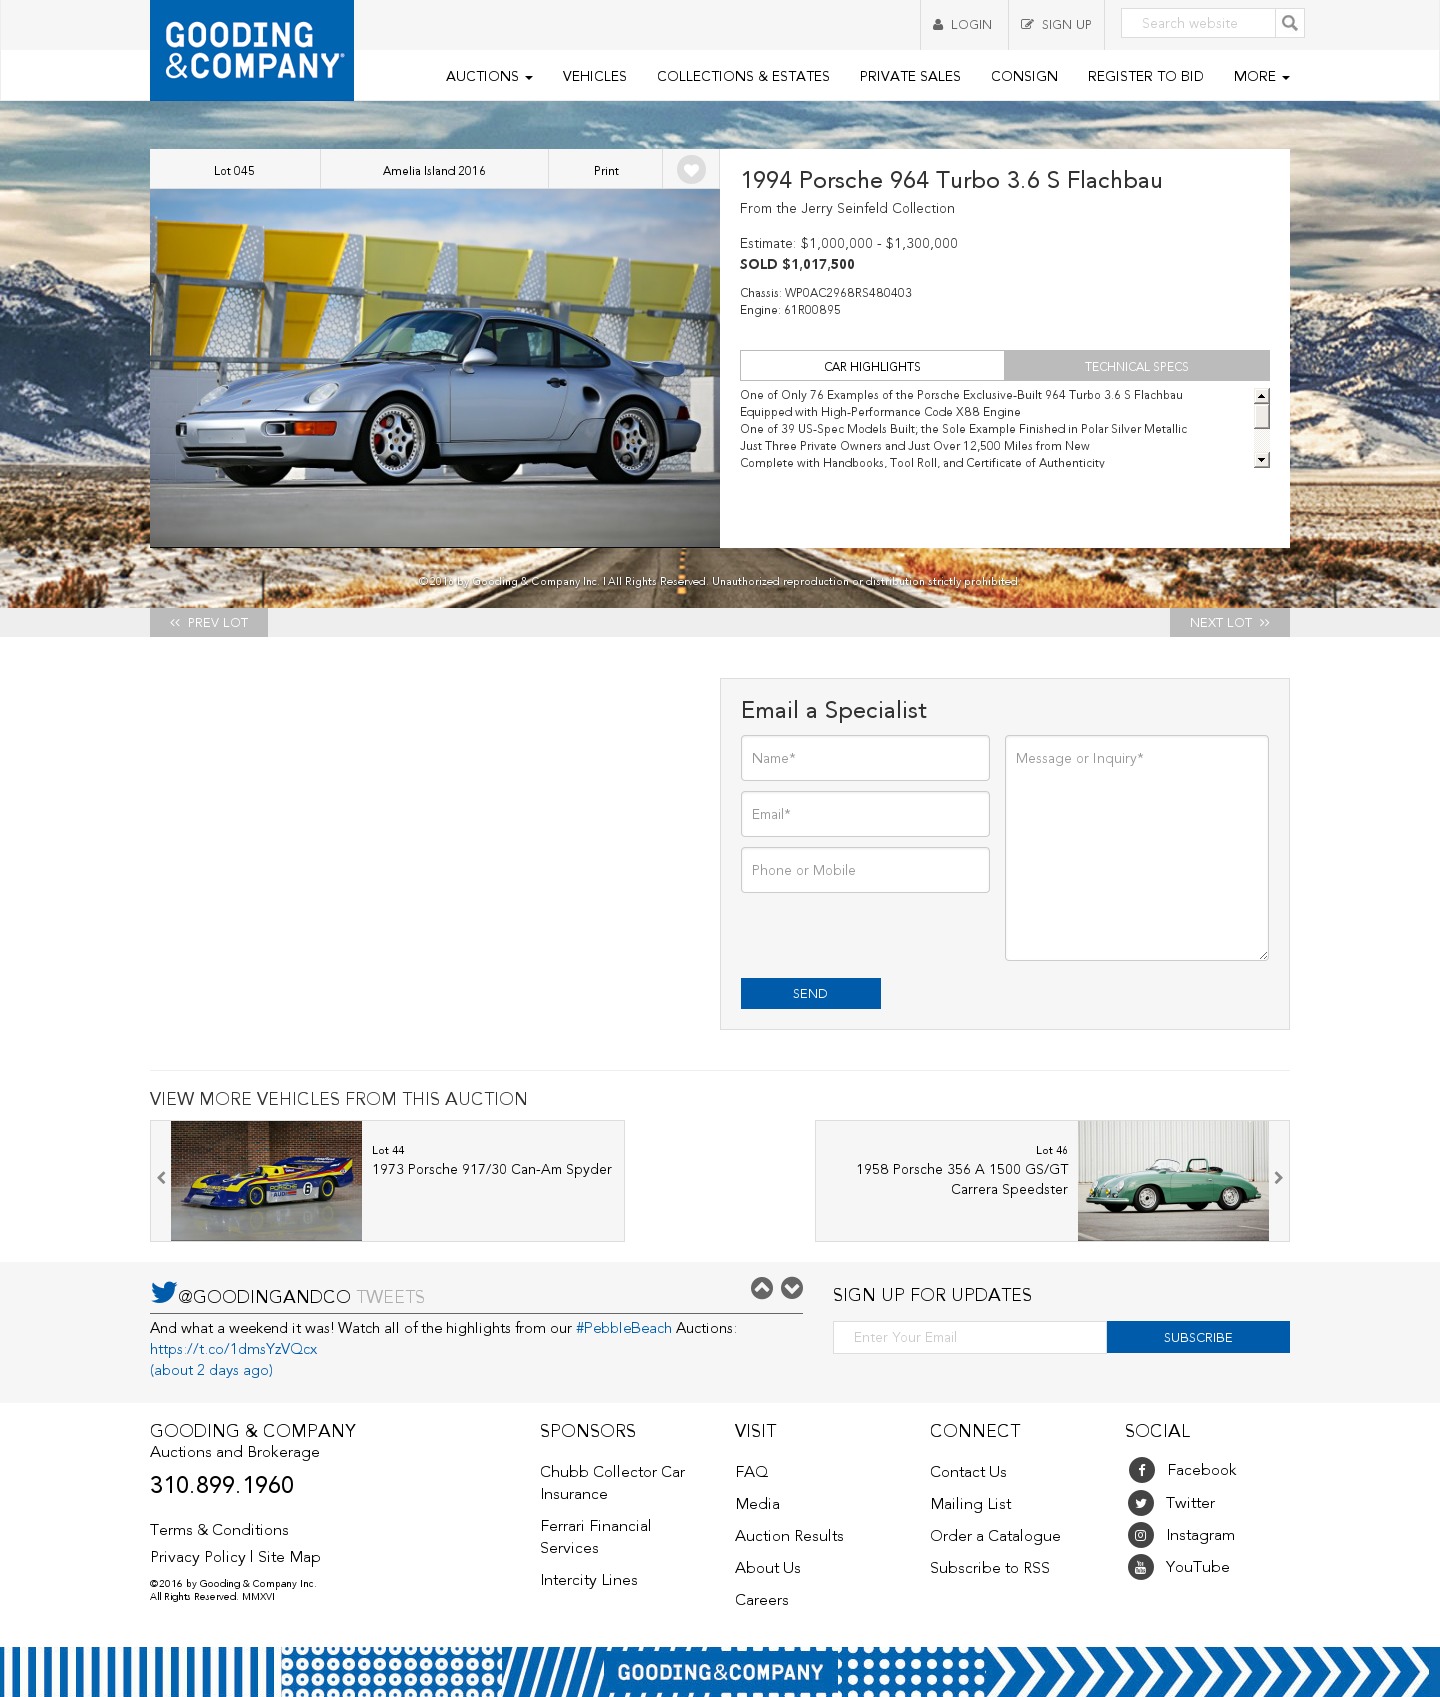Open the #PebbleBeach hashtag link
The height and width of the screenshot is (1697, 1440).
point(624,1328)
